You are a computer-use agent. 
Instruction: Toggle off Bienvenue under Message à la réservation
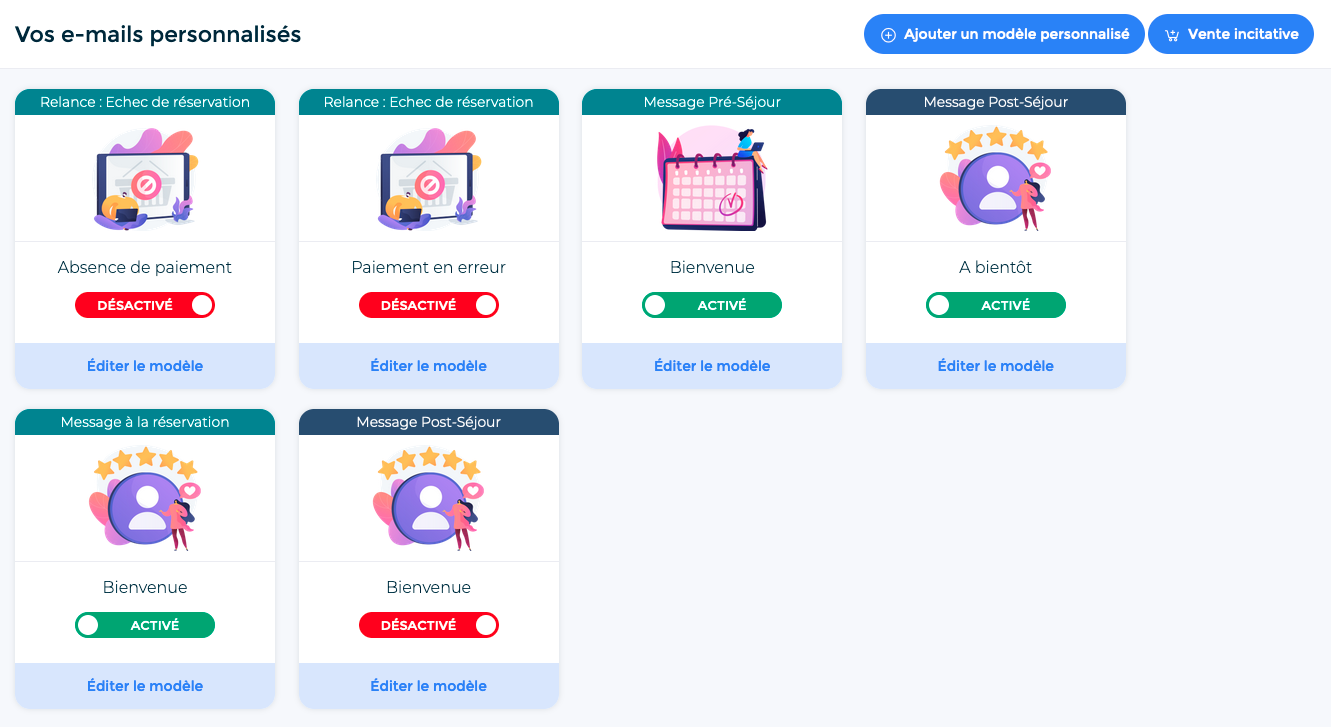(x=145, y=625)
